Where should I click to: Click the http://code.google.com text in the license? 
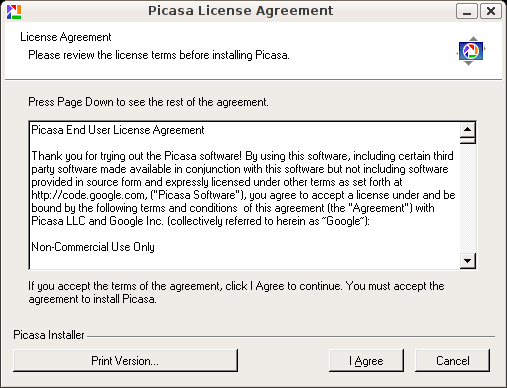click(89, 195)
